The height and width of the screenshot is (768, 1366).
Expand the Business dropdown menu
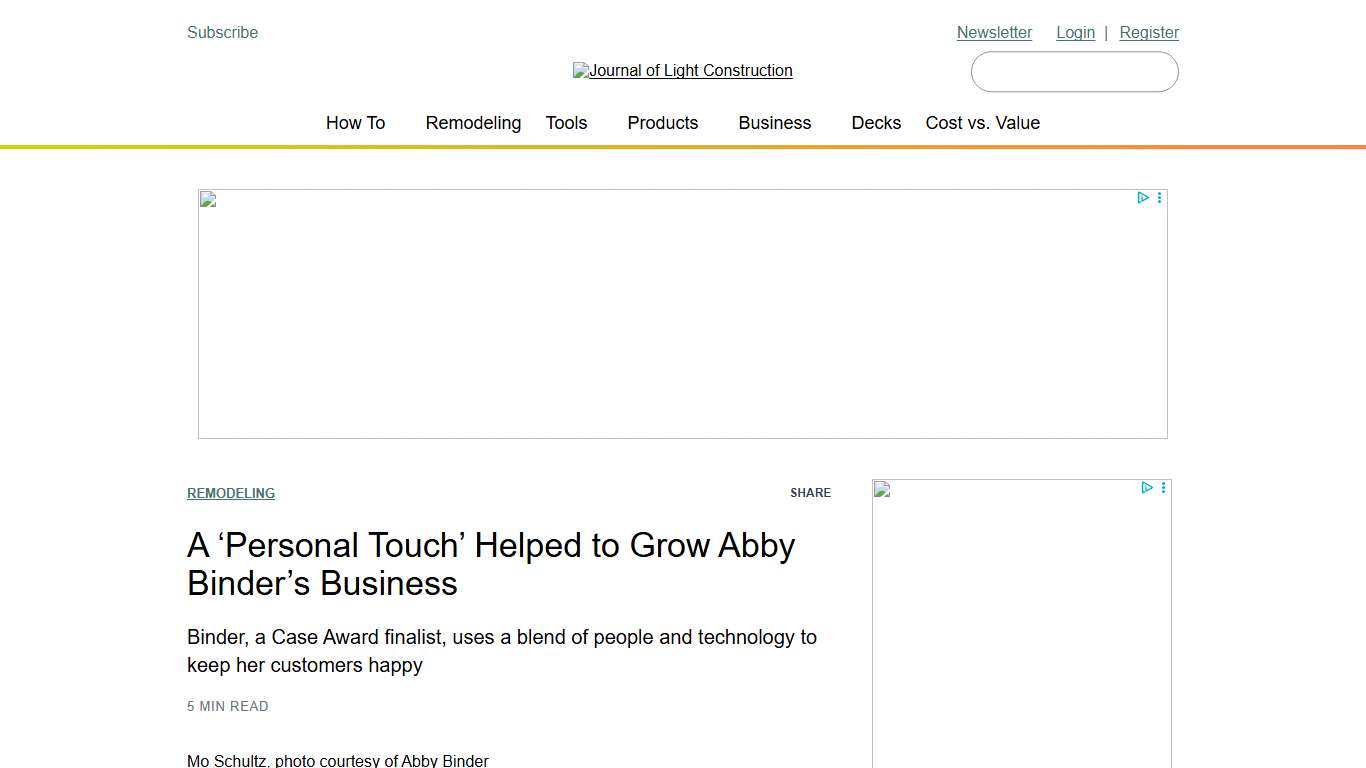tap(774, 123)
